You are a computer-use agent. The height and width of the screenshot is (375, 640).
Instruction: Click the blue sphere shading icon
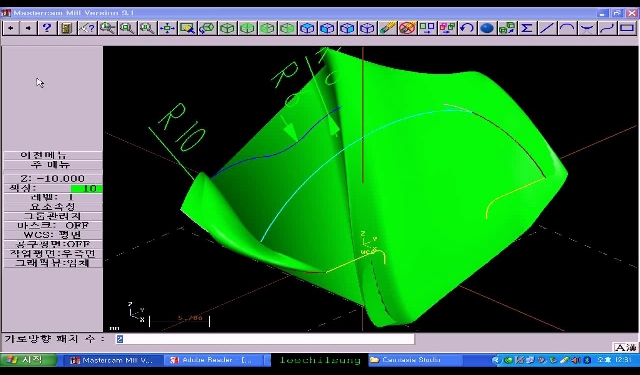pos(487,28)
